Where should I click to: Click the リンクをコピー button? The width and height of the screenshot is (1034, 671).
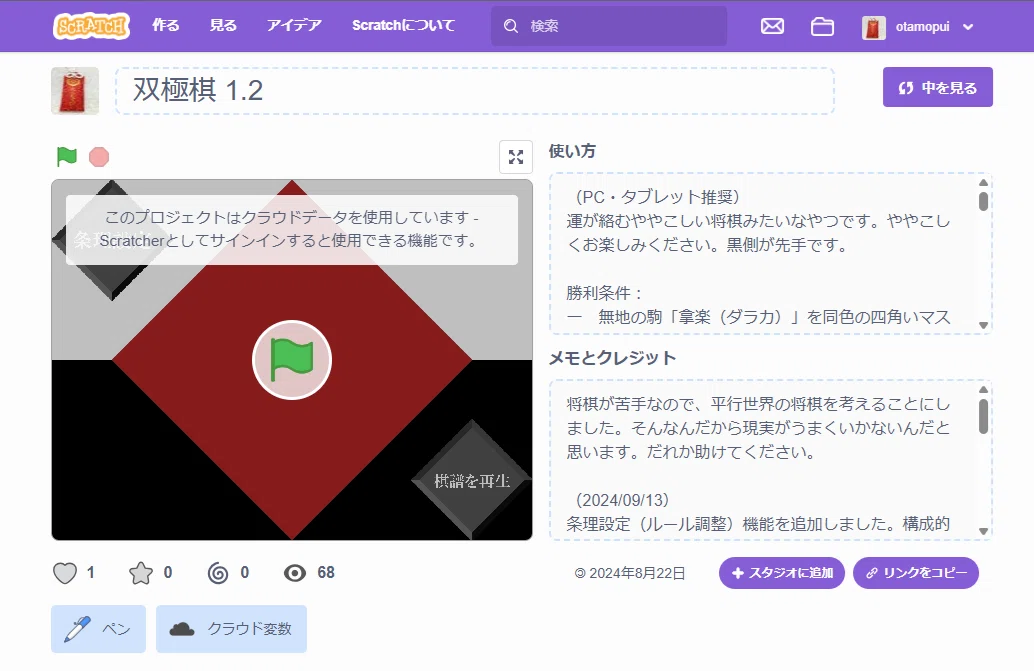916,573
